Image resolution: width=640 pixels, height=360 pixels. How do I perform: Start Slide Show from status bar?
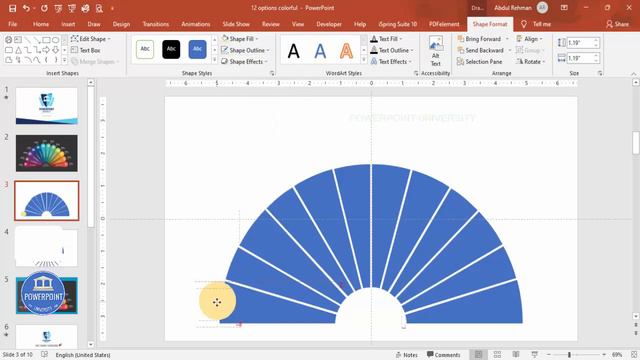[534, 355]
